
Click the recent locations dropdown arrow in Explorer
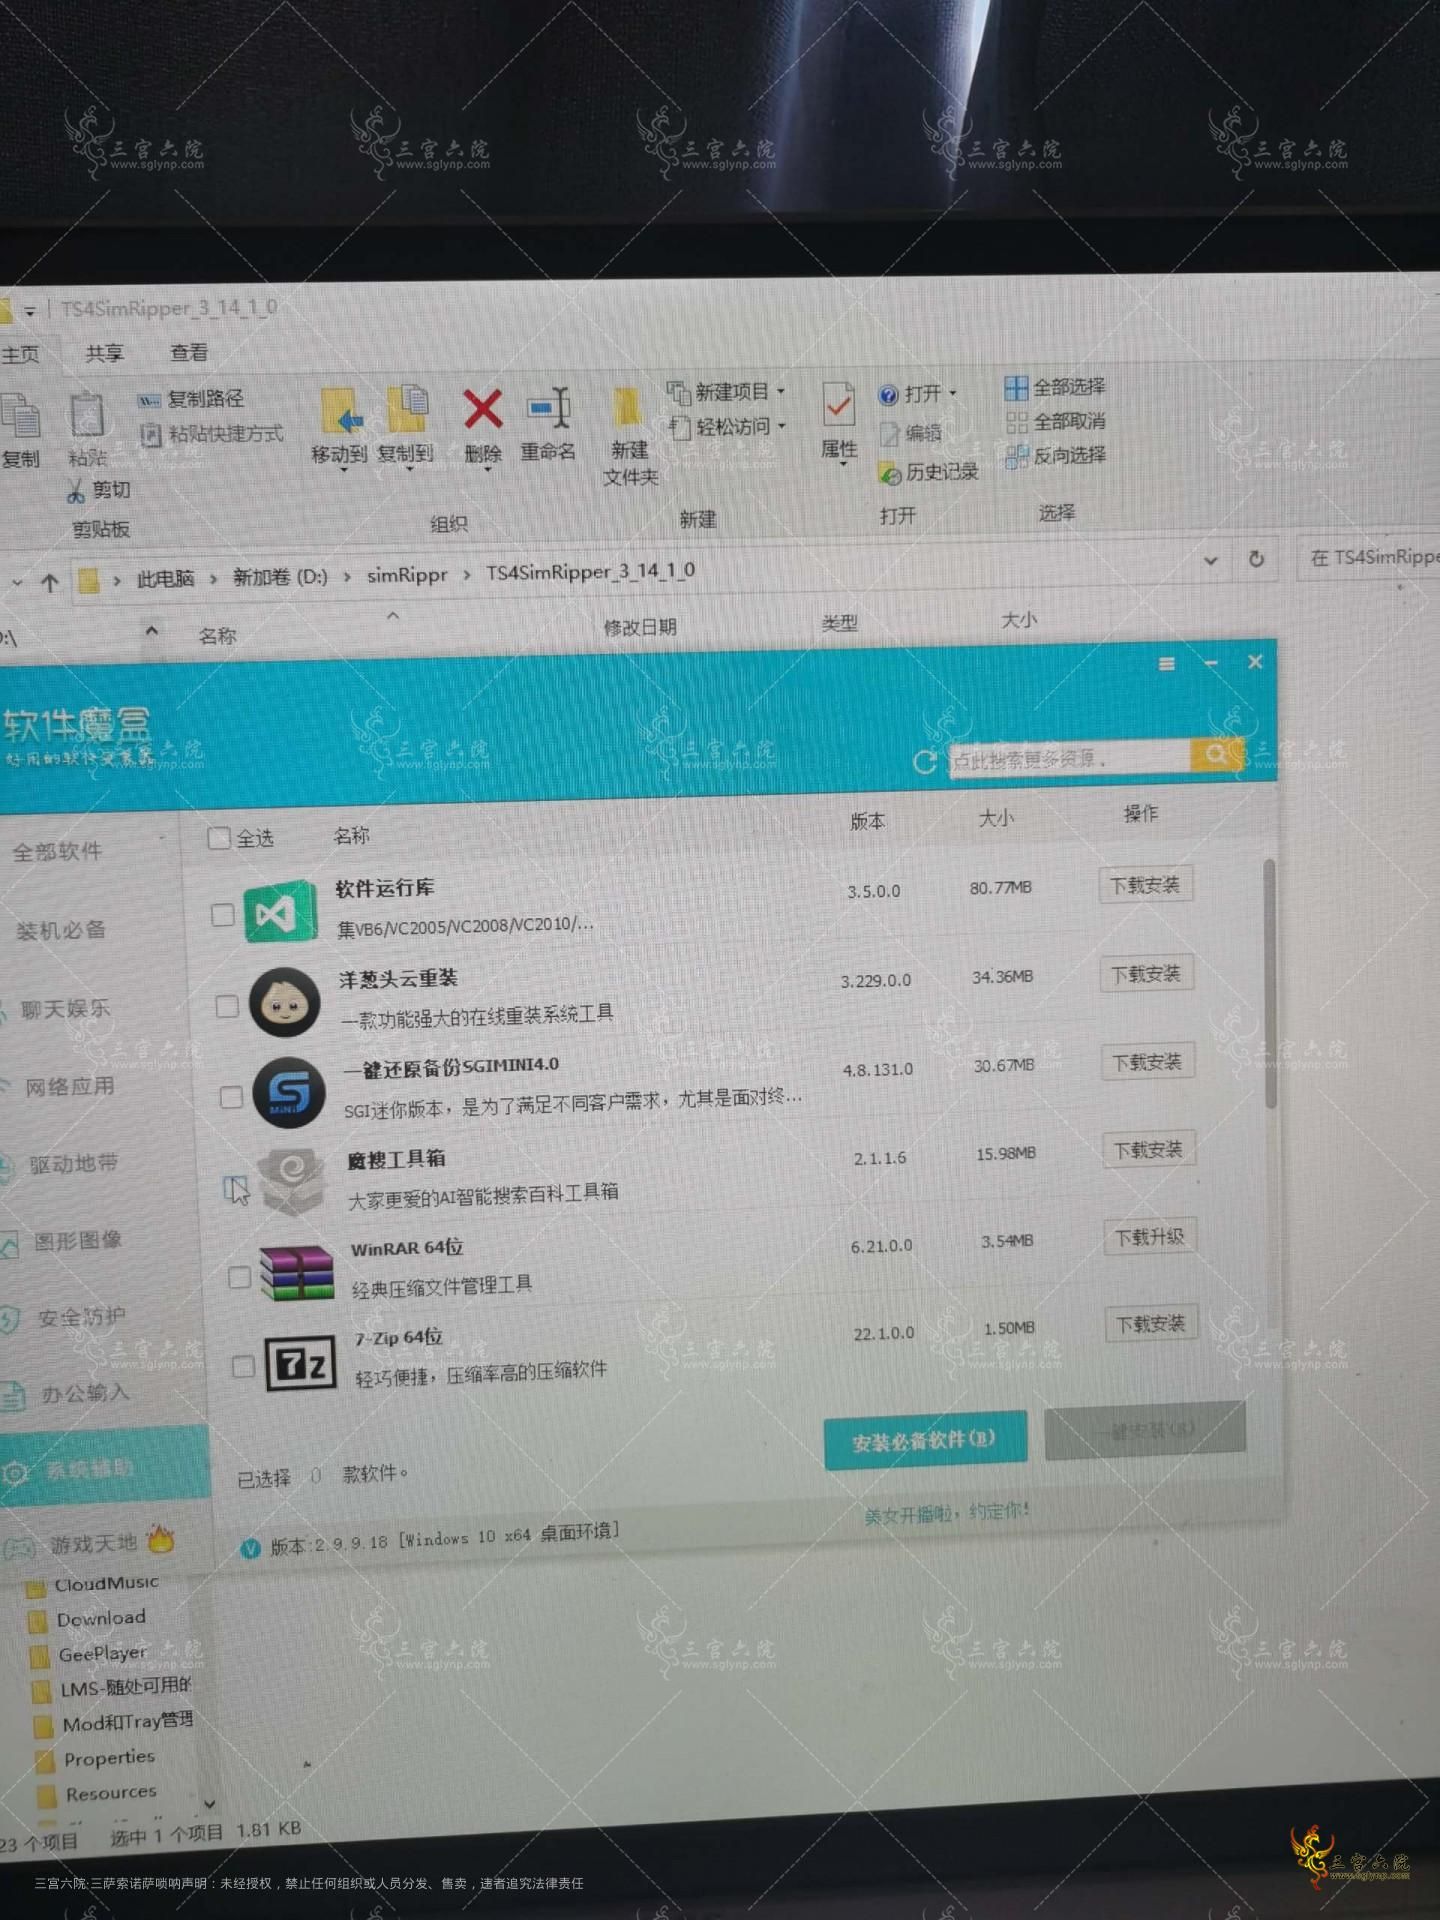click(17, 582)
